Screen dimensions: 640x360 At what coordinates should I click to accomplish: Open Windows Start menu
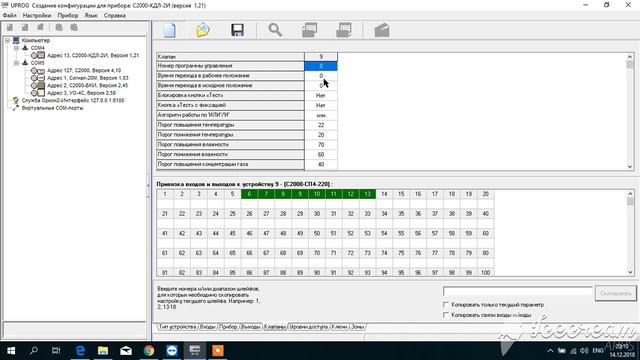[x=11, y=351]
